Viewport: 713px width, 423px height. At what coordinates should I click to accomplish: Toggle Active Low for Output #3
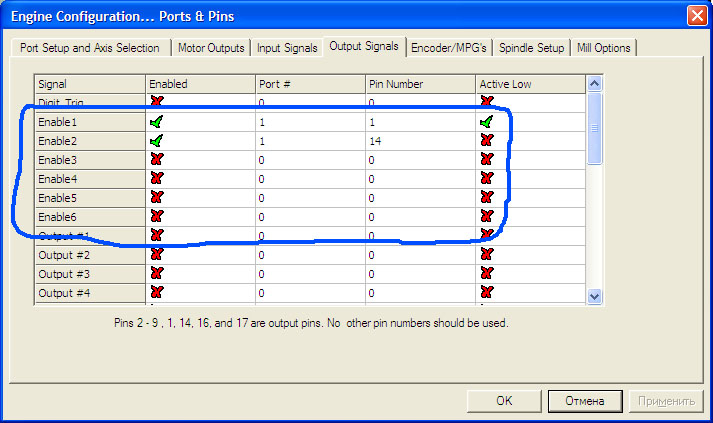click(x=487, y=274)
